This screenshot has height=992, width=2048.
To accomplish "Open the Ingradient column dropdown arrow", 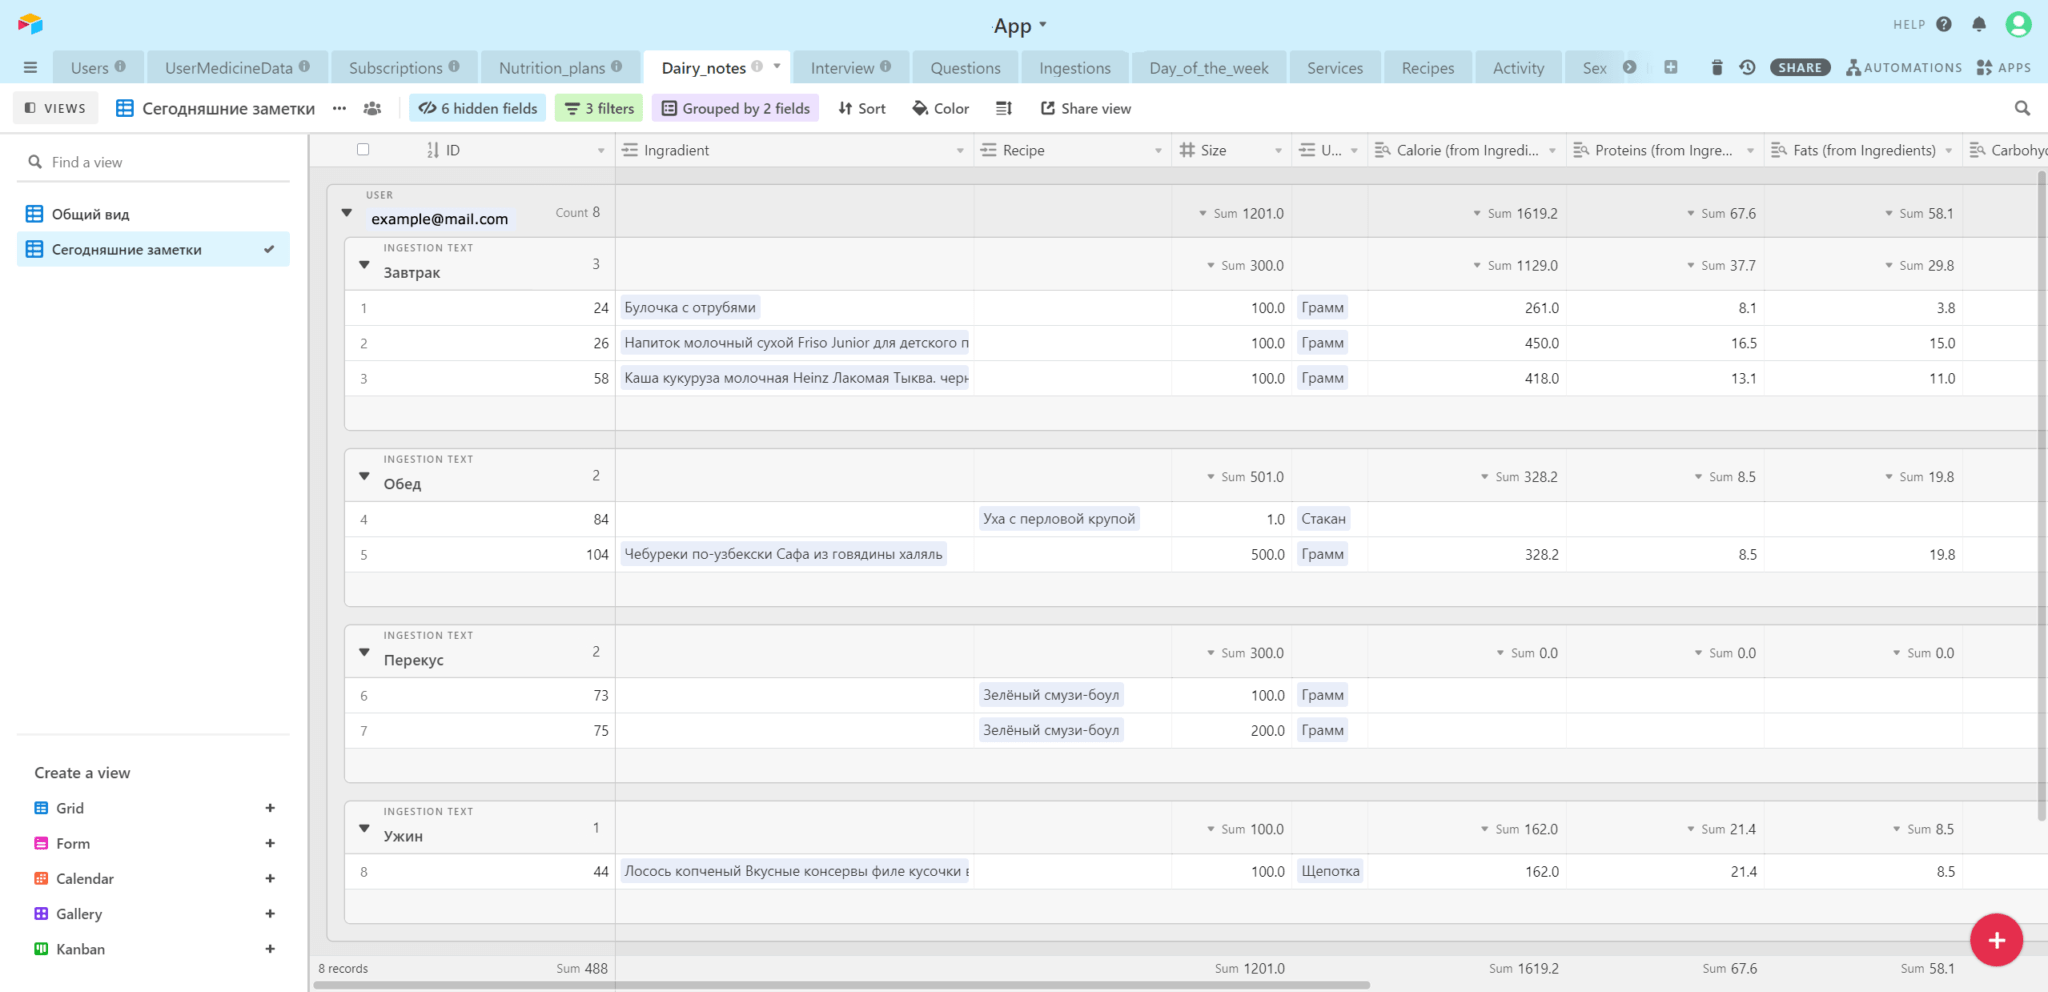I will tap(959, 150).
